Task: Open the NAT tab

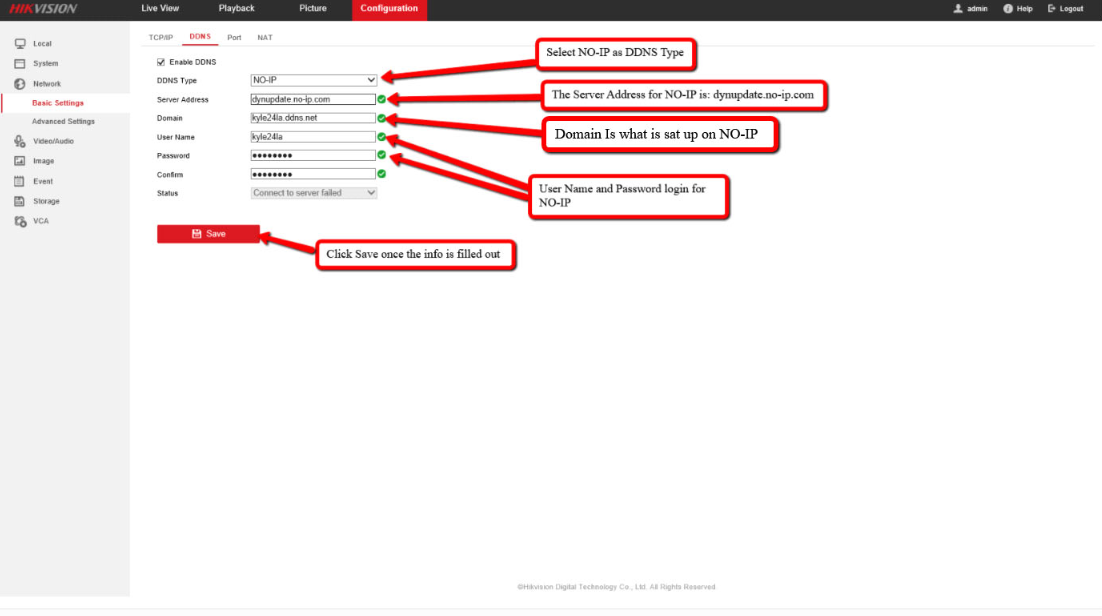Action: tap(265, 37)
